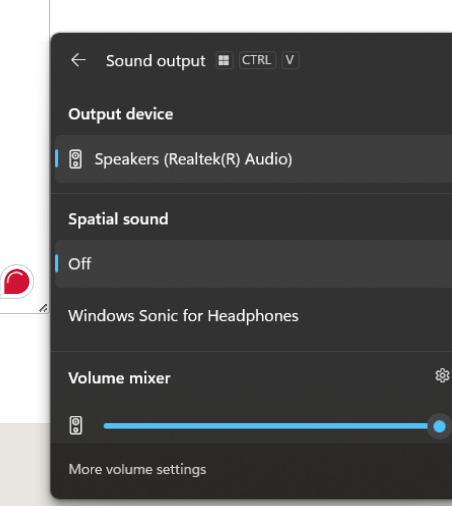Viewport: 452px width, 506px height.
Task: Click the blue speakers volume slider track
Action: (x=266, y=426)
